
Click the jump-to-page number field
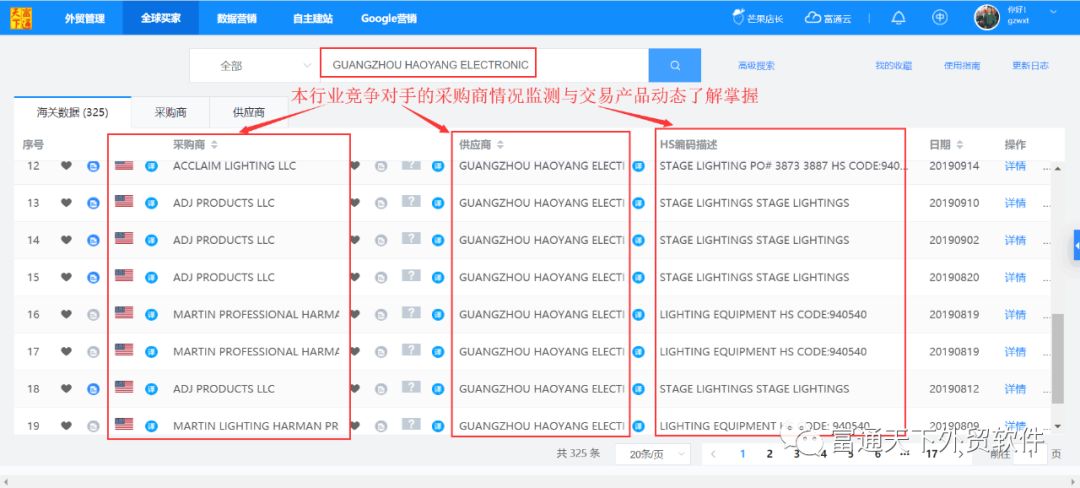[x=1030, y=454]
